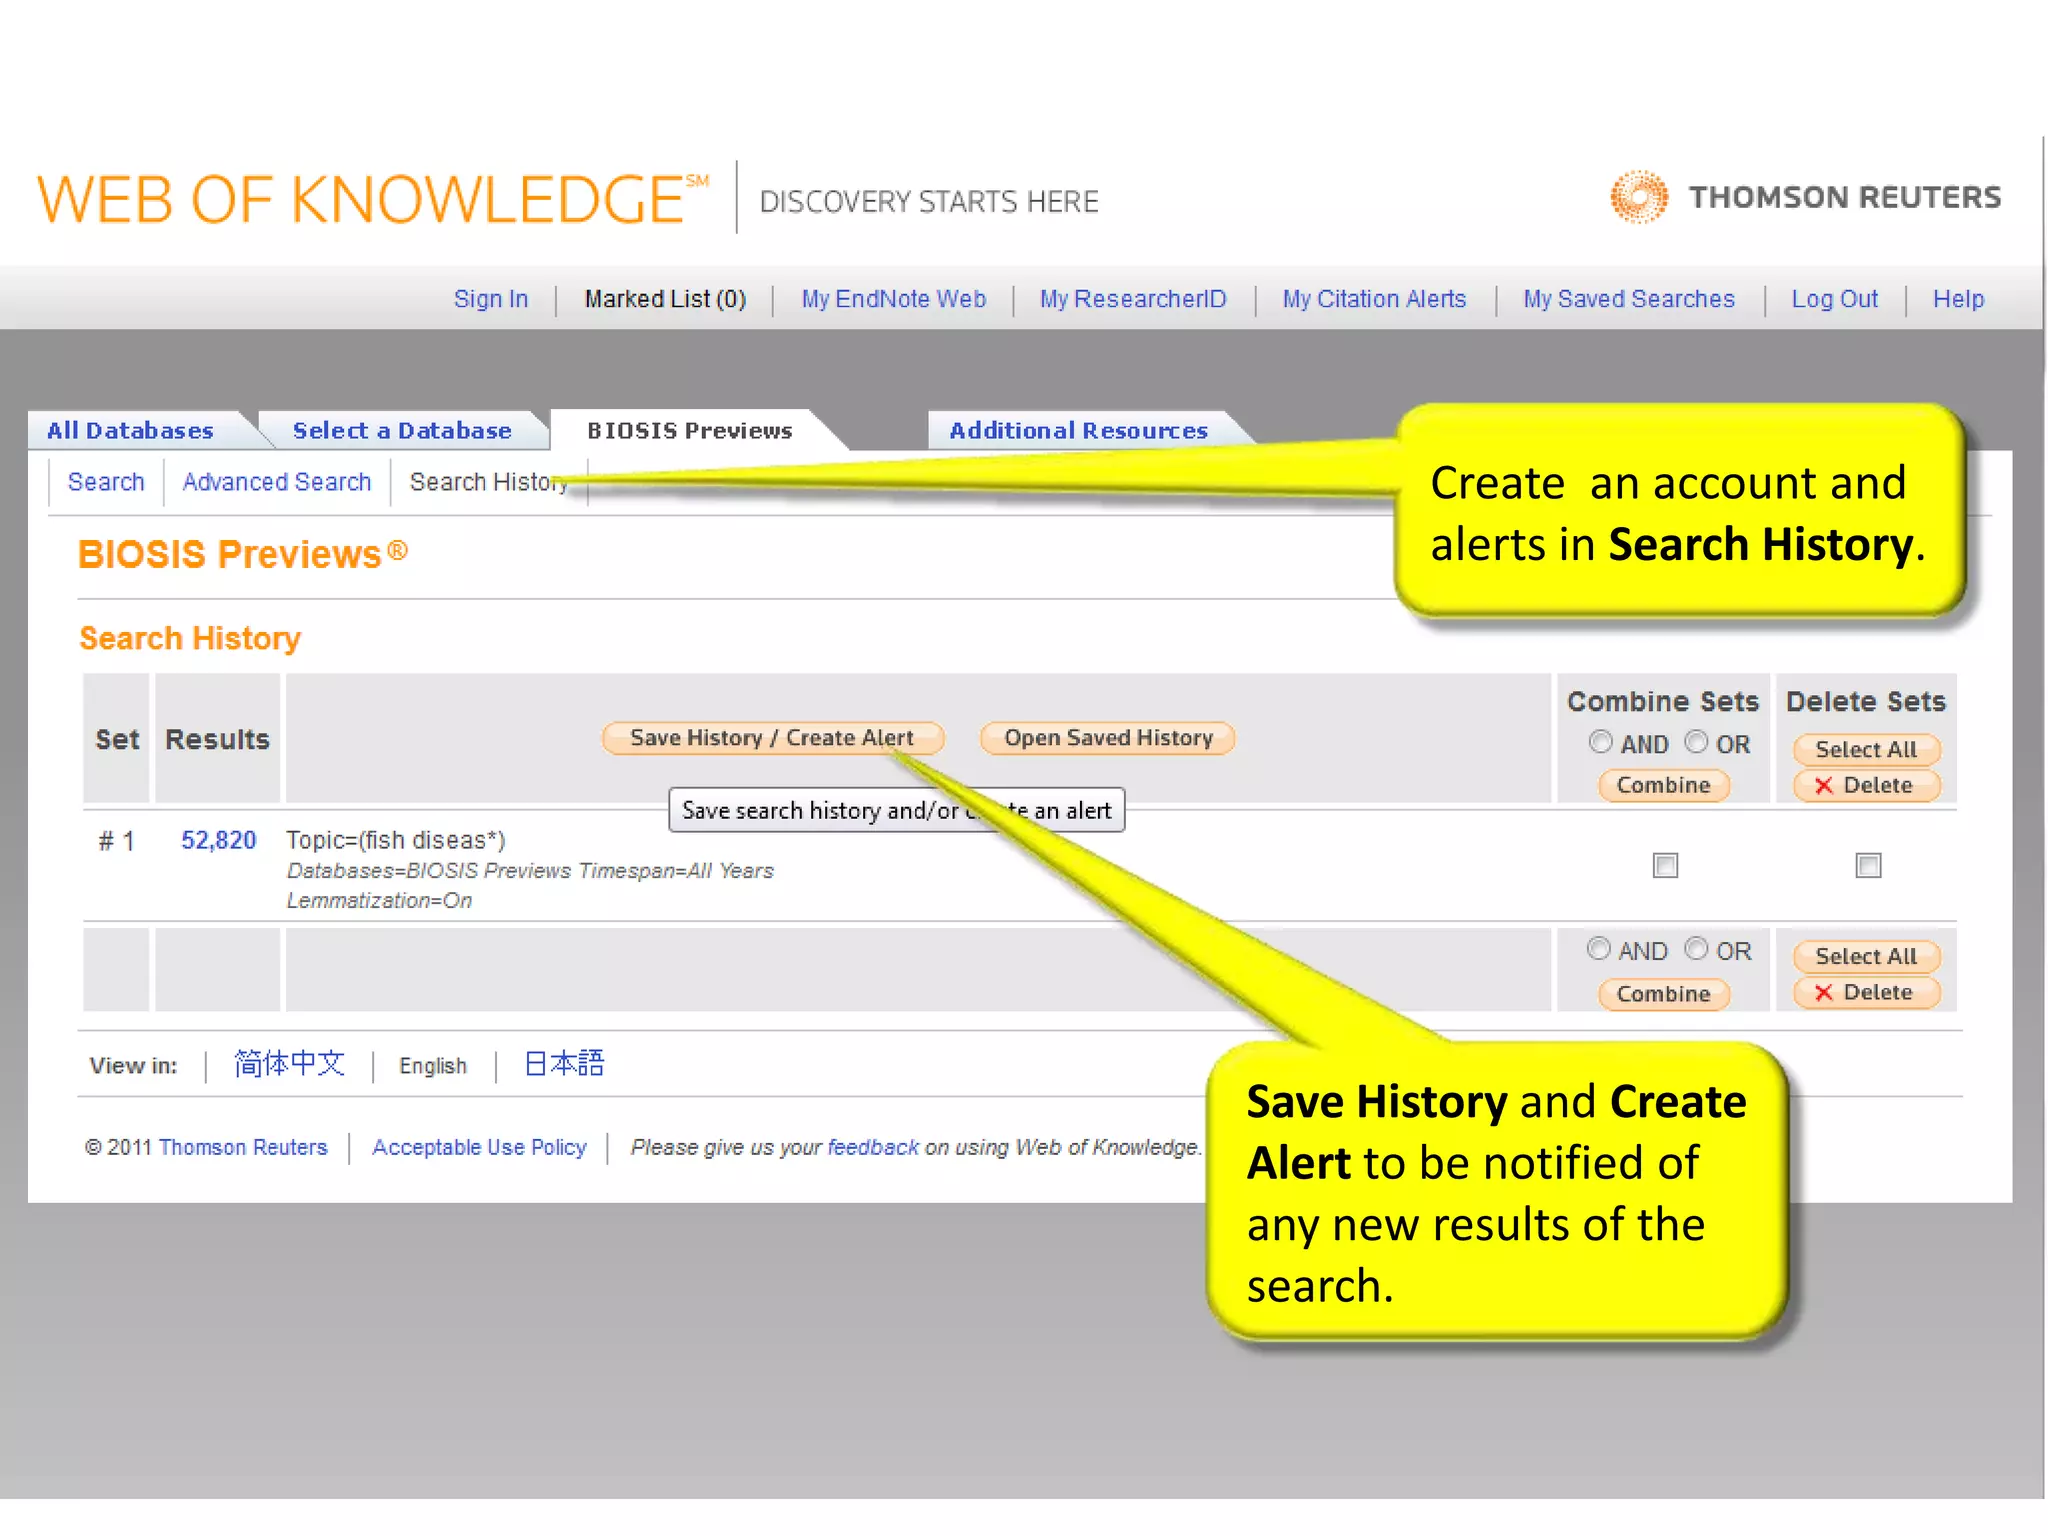
Task: Click the Open Saved History button
Action: [1108, 738]
